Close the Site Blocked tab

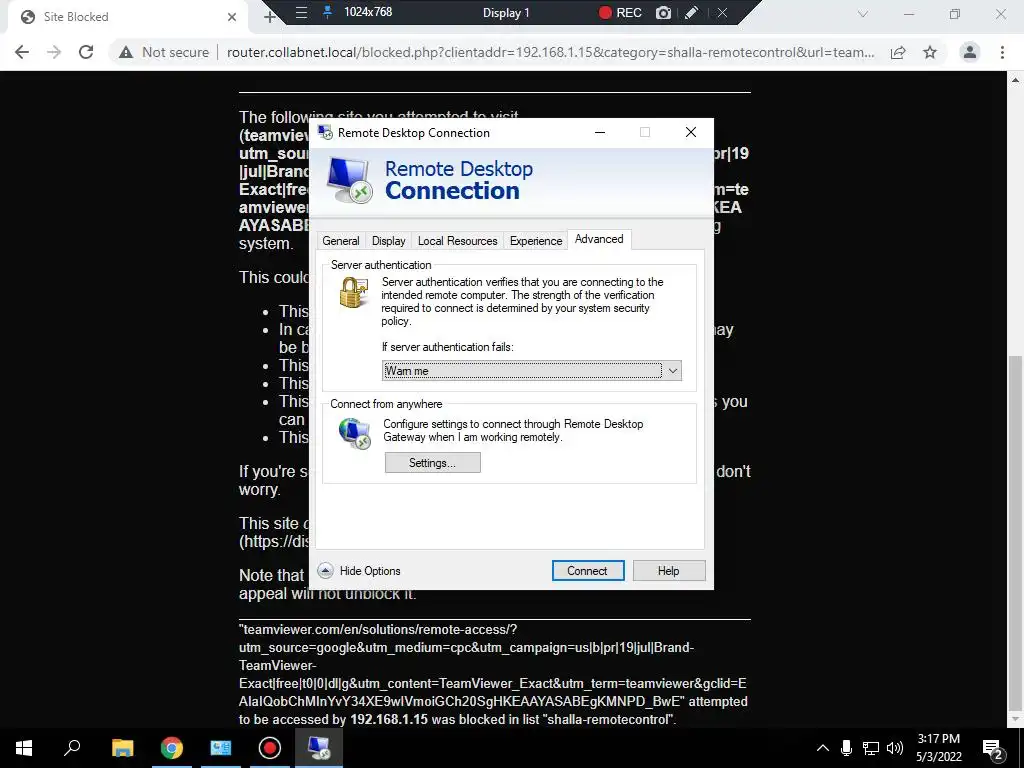coord(232,17)
